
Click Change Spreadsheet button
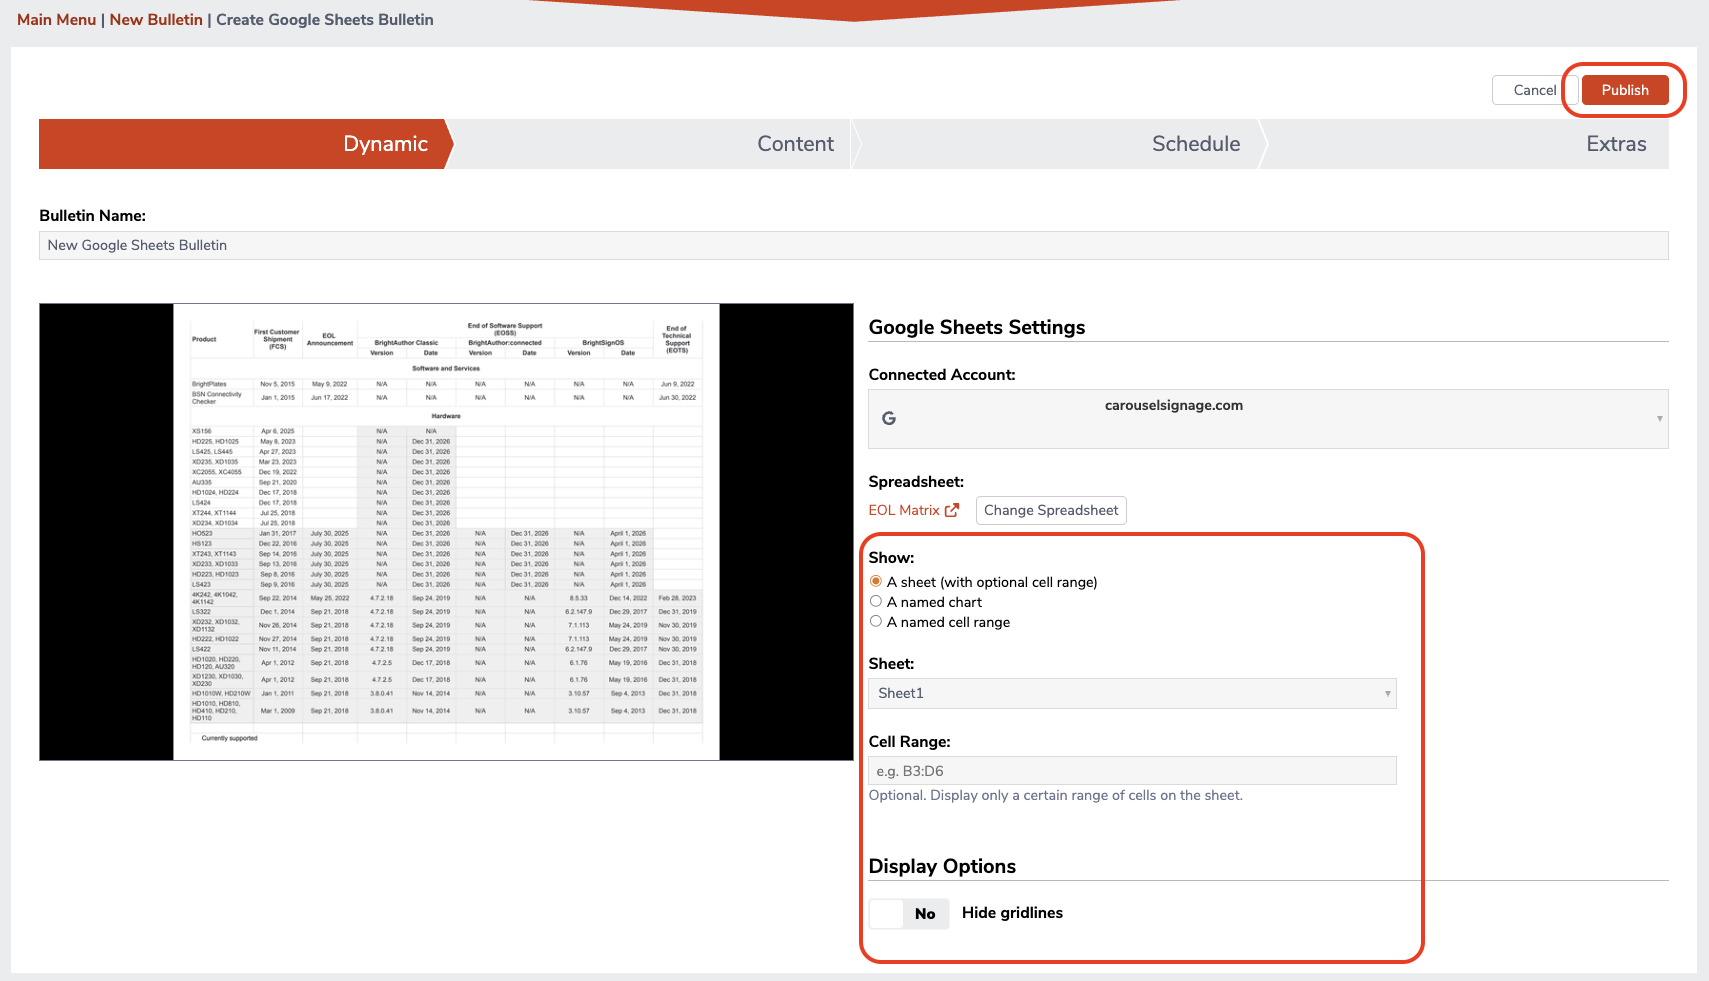1051,510
